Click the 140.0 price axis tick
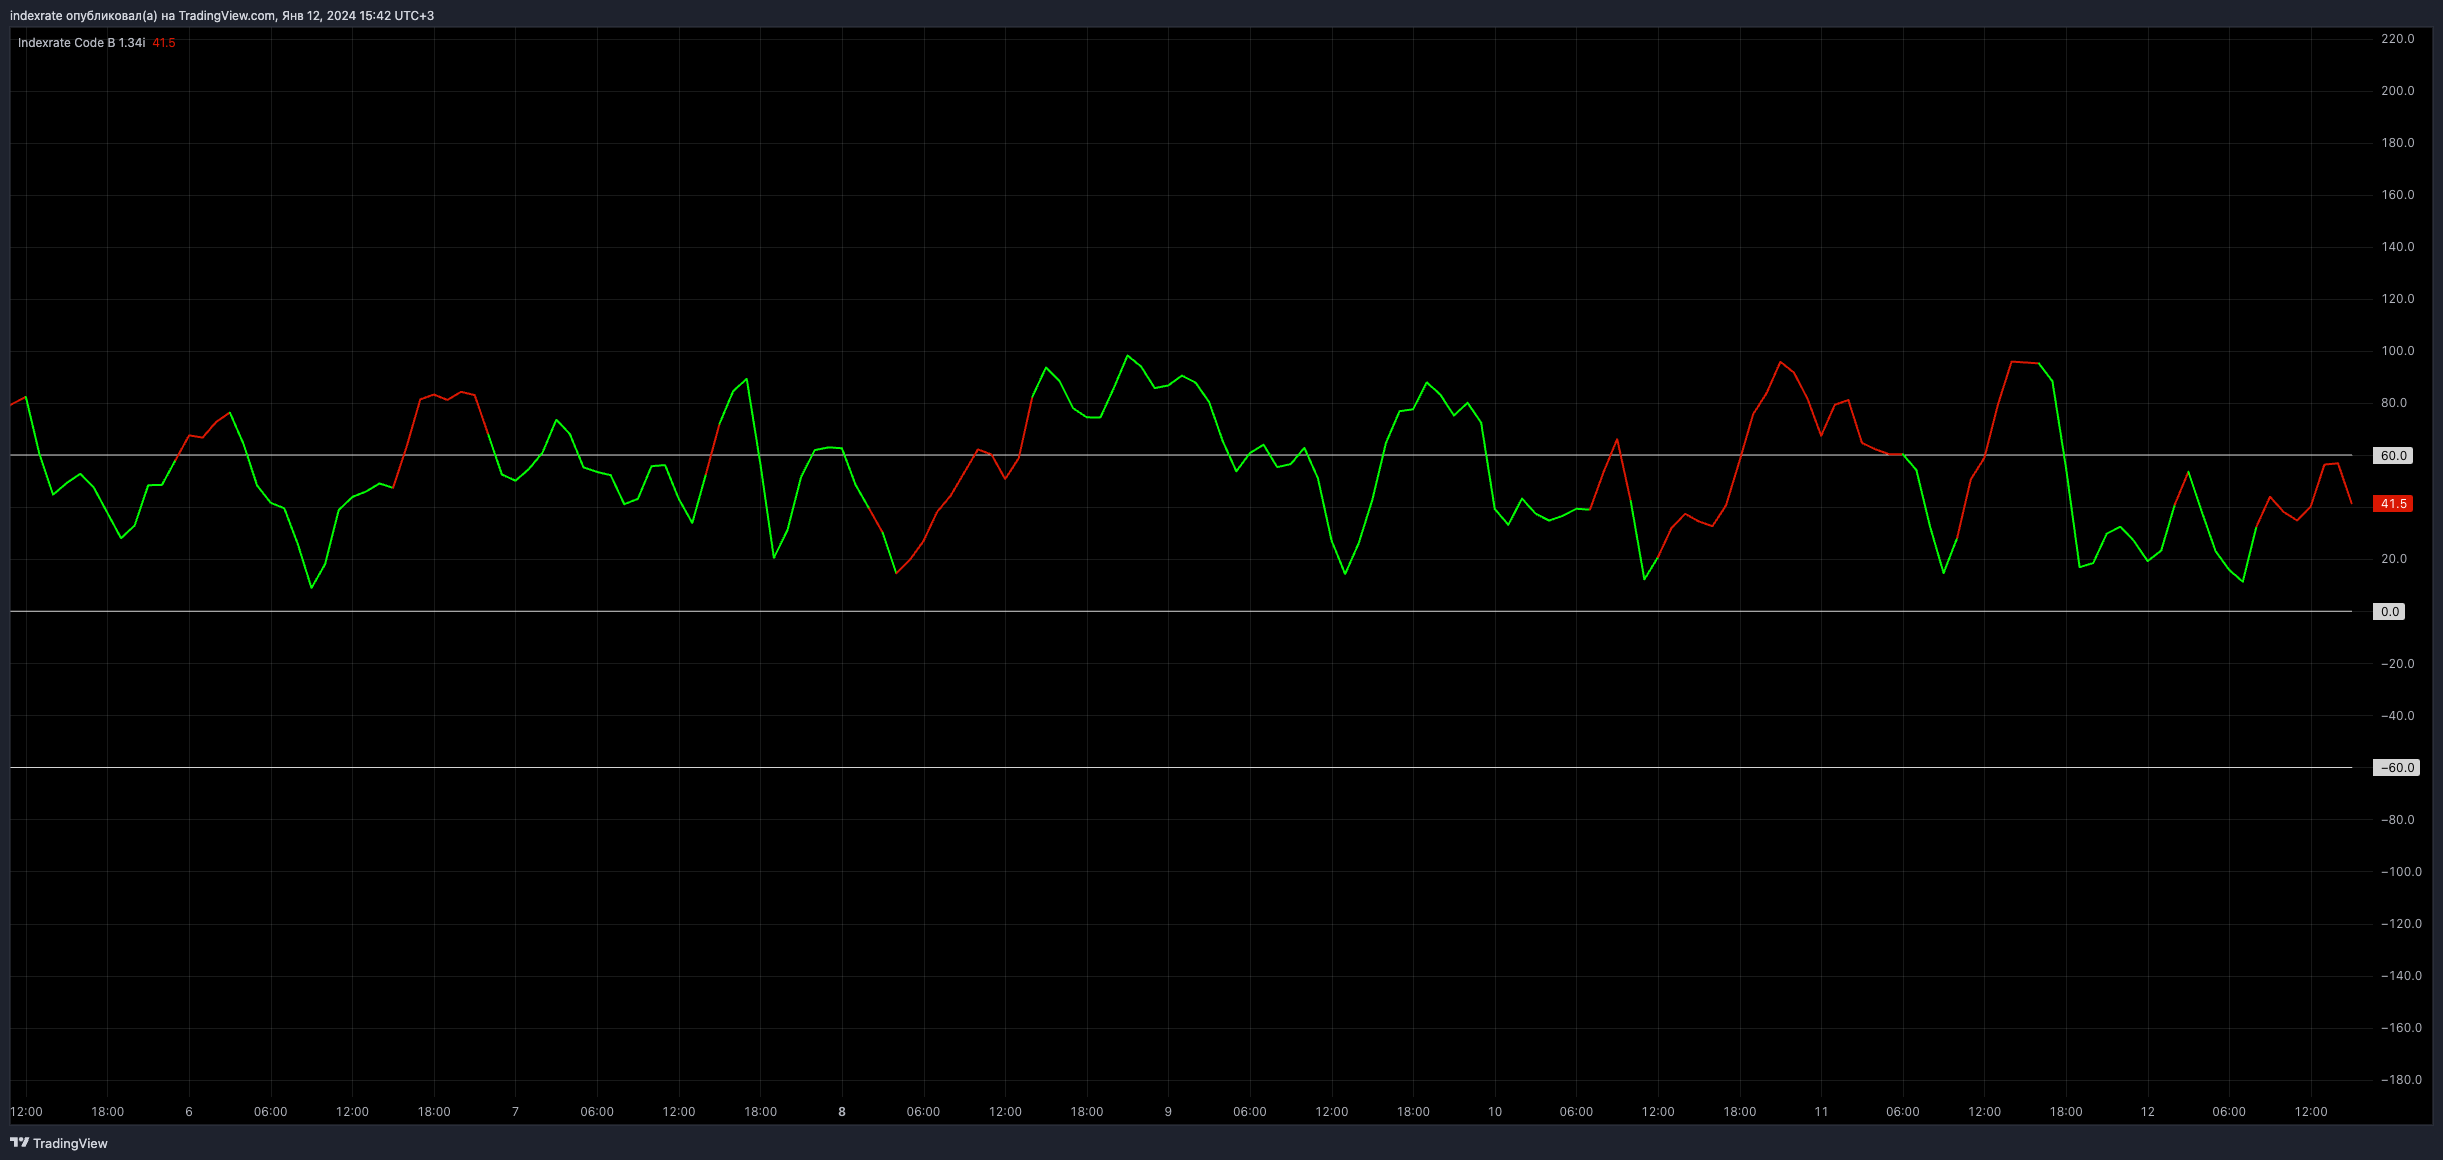 pos(2397,247)
